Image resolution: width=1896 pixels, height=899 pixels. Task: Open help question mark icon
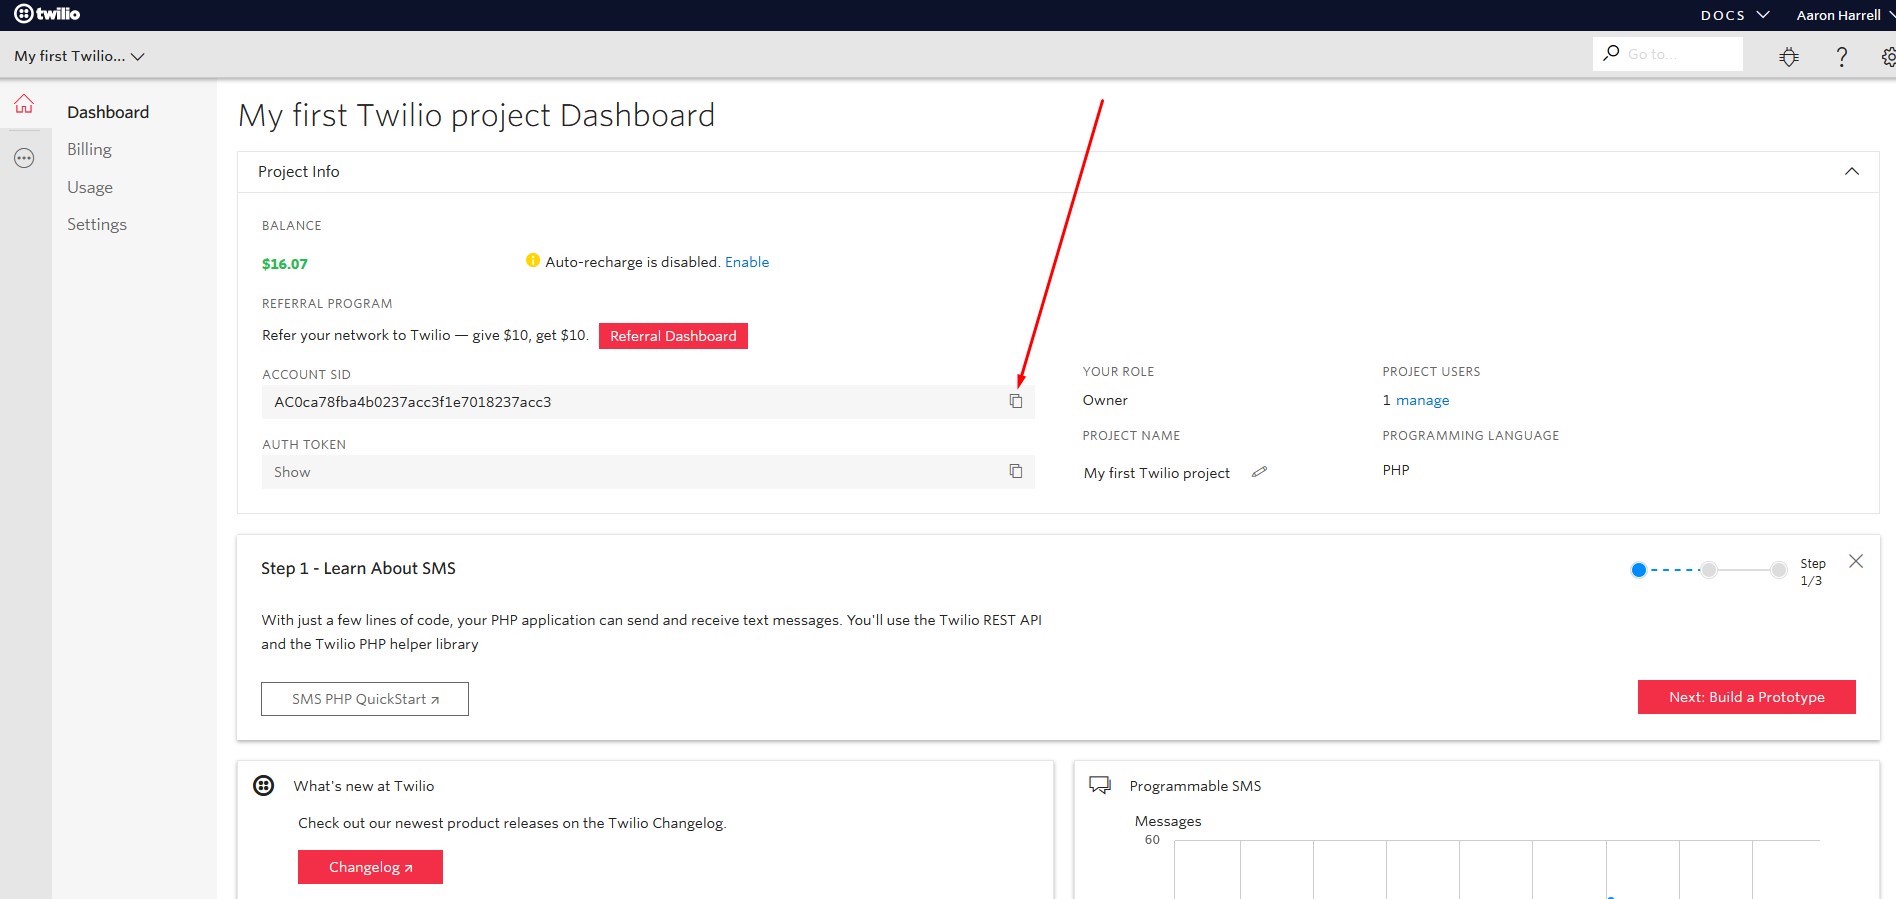tap(1841, 57)
